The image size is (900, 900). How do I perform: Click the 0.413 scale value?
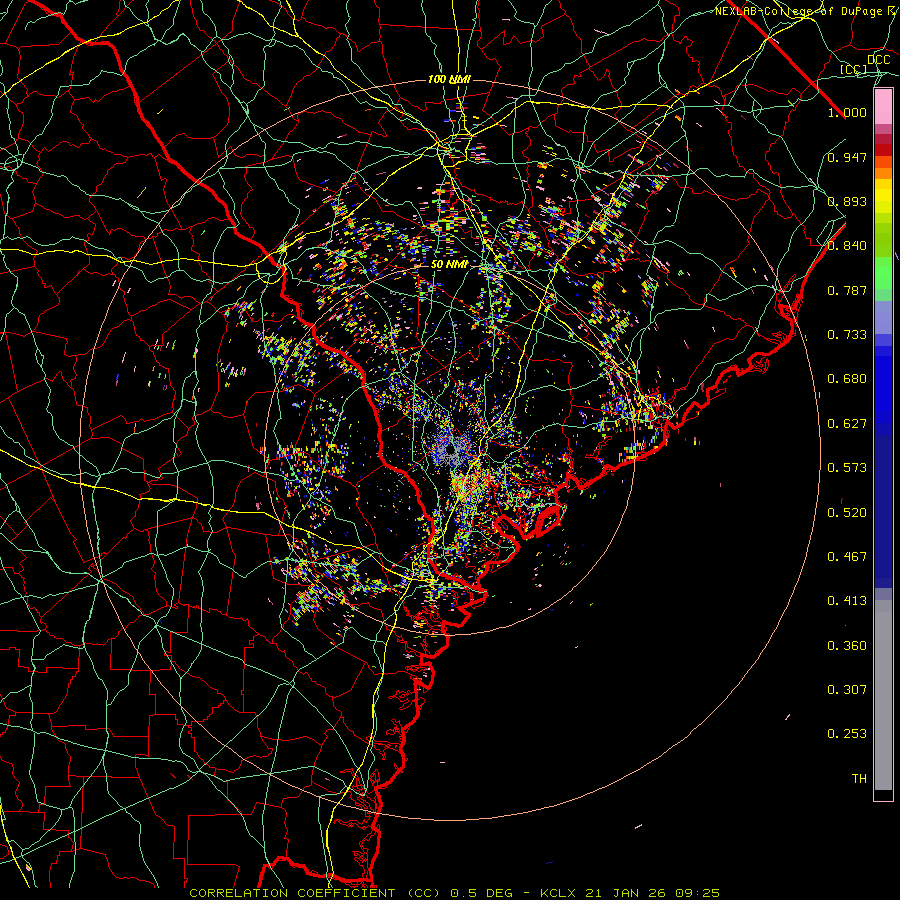(x=847, y=601)
